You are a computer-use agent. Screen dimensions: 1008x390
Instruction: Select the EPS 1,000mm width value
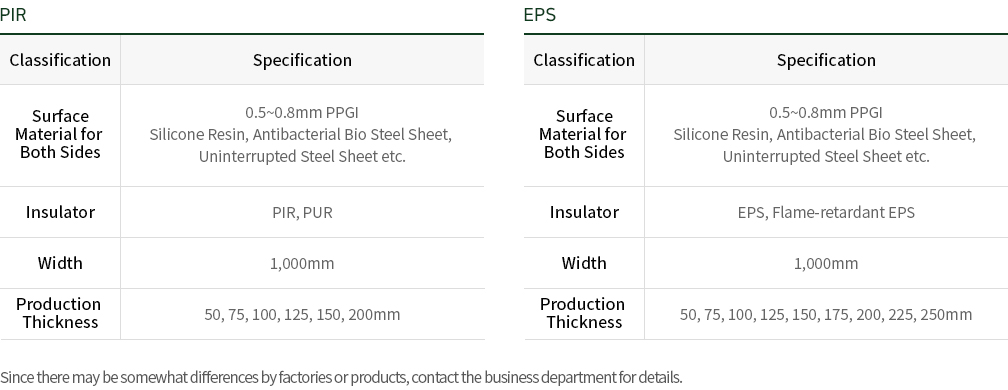pyautogui.click(x=826, y=263)
